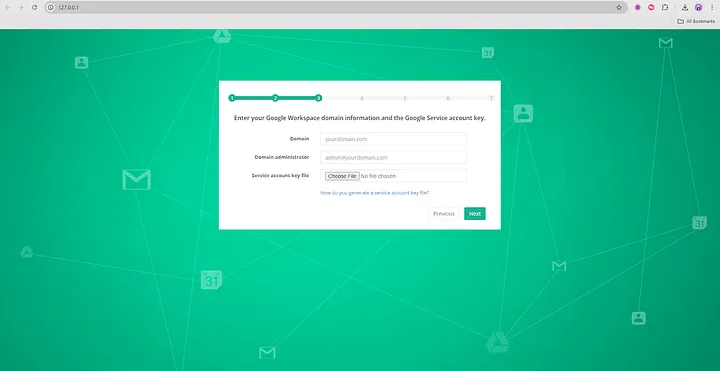
Task: Reload the page with the refresh icon
Action: click(34, 7)
